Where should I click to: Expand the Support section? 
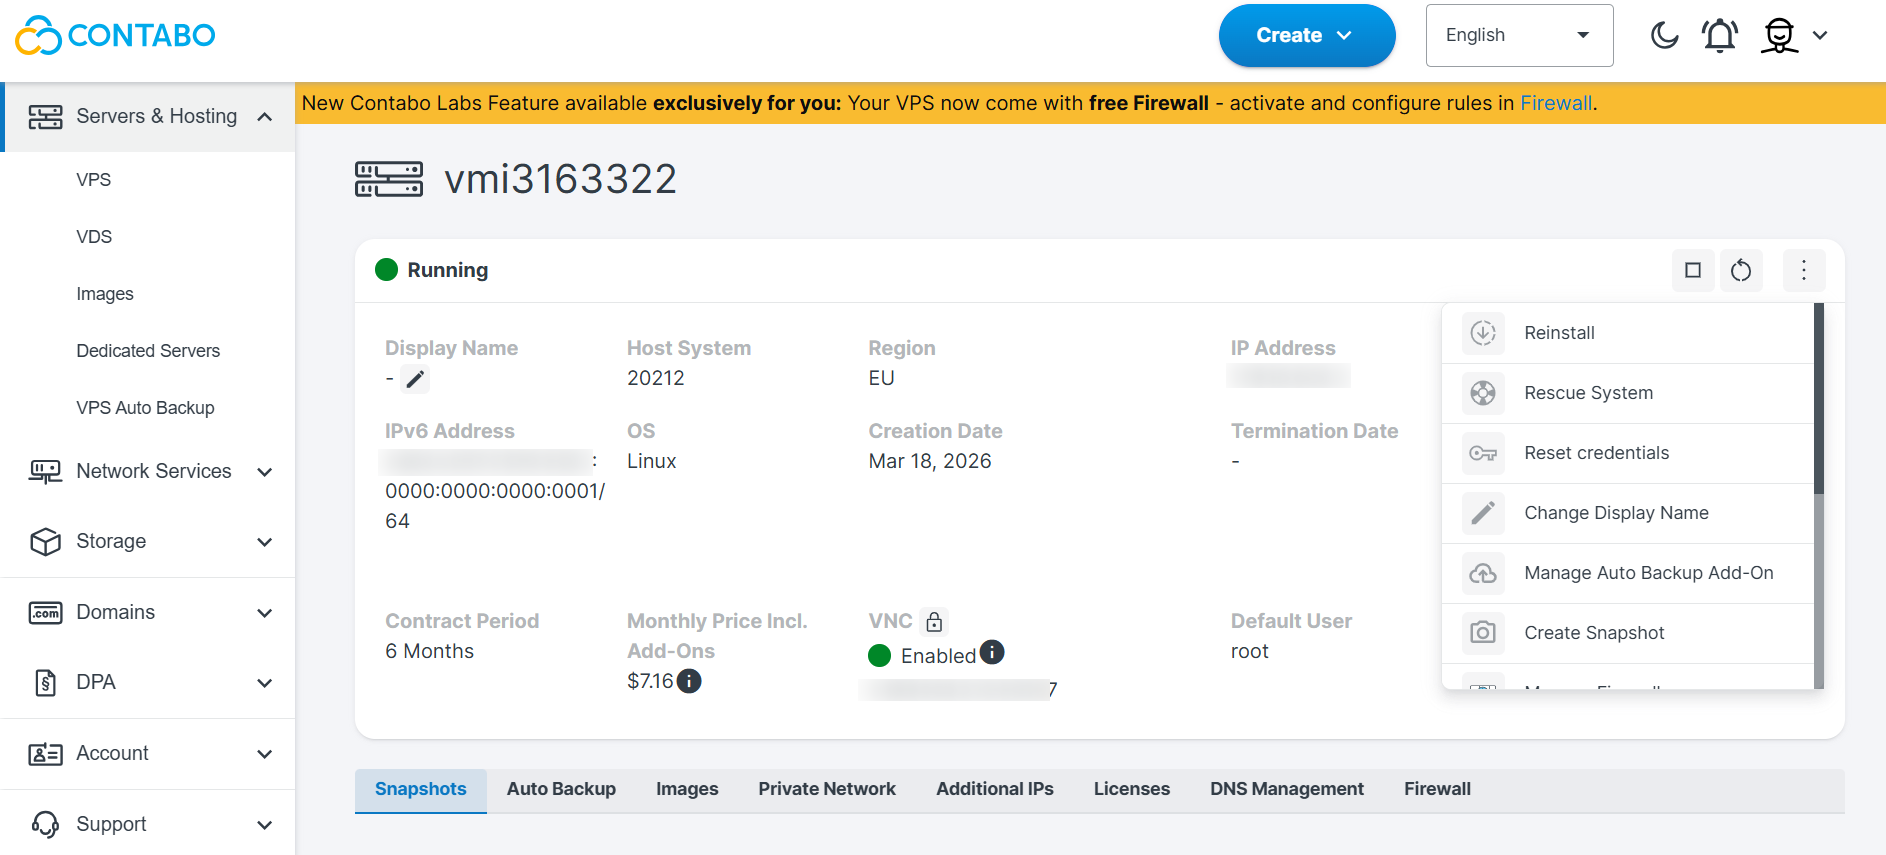265,825
